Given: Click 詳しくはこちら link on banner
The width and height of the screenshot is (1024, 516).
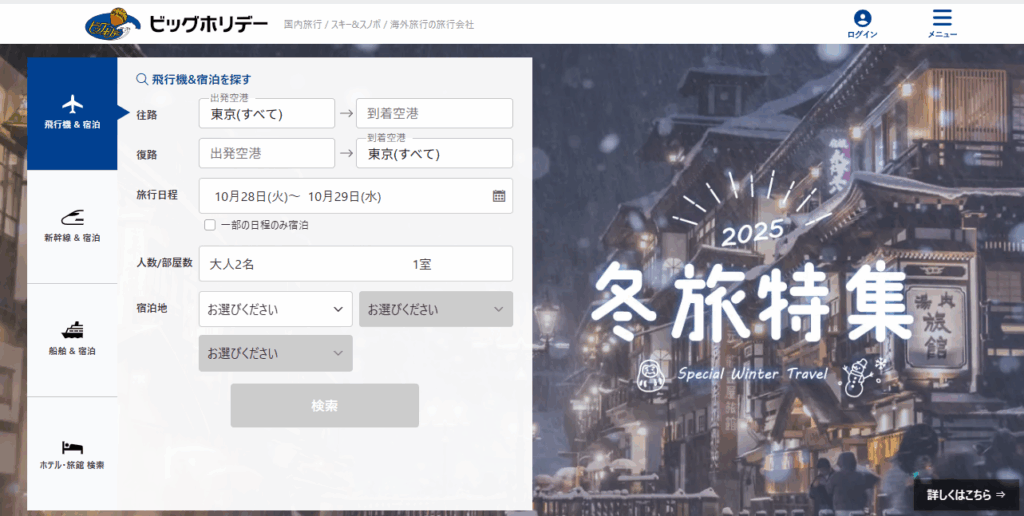Looking at the screenshot, I should click(x=965, y=494).
